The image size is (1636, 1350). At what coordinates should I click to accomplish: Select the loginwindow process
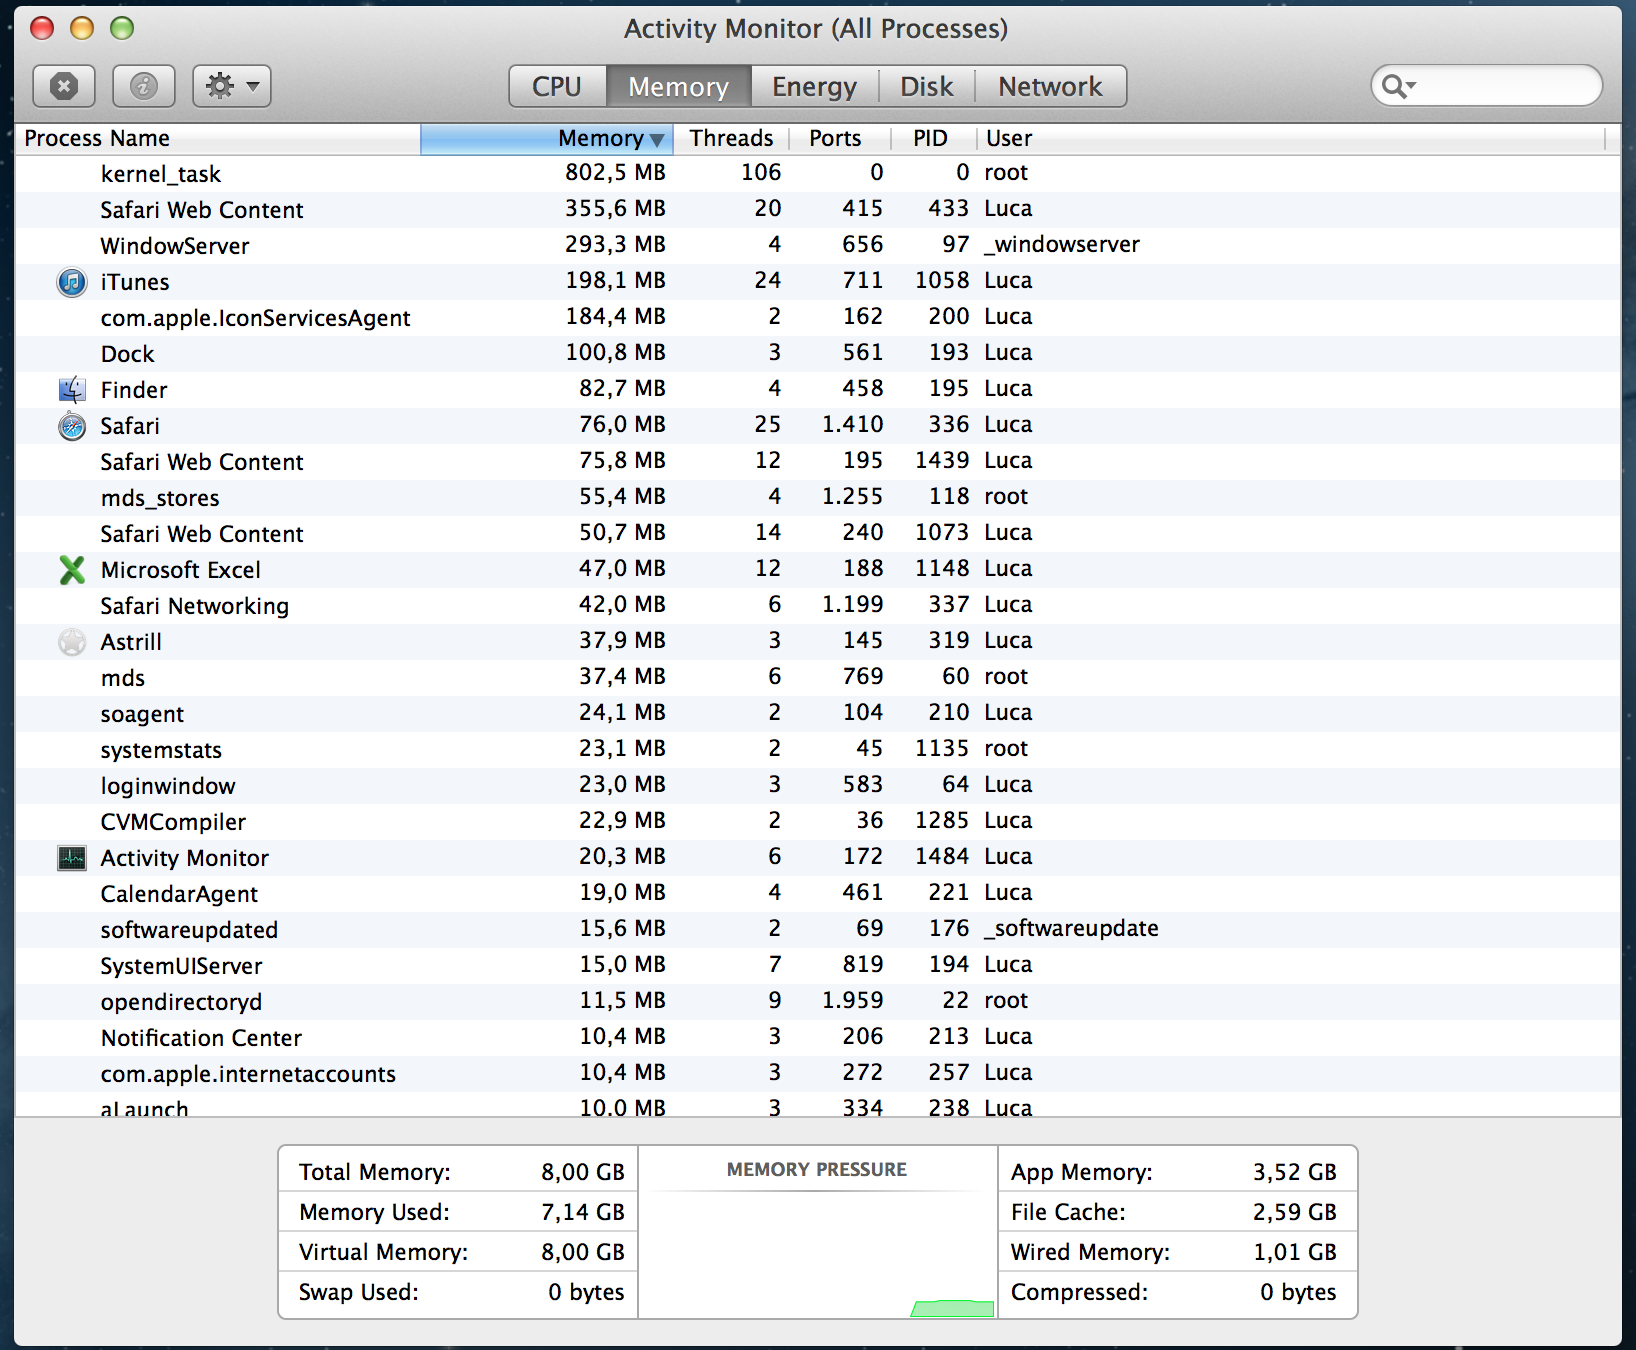[x=818, y=786]
